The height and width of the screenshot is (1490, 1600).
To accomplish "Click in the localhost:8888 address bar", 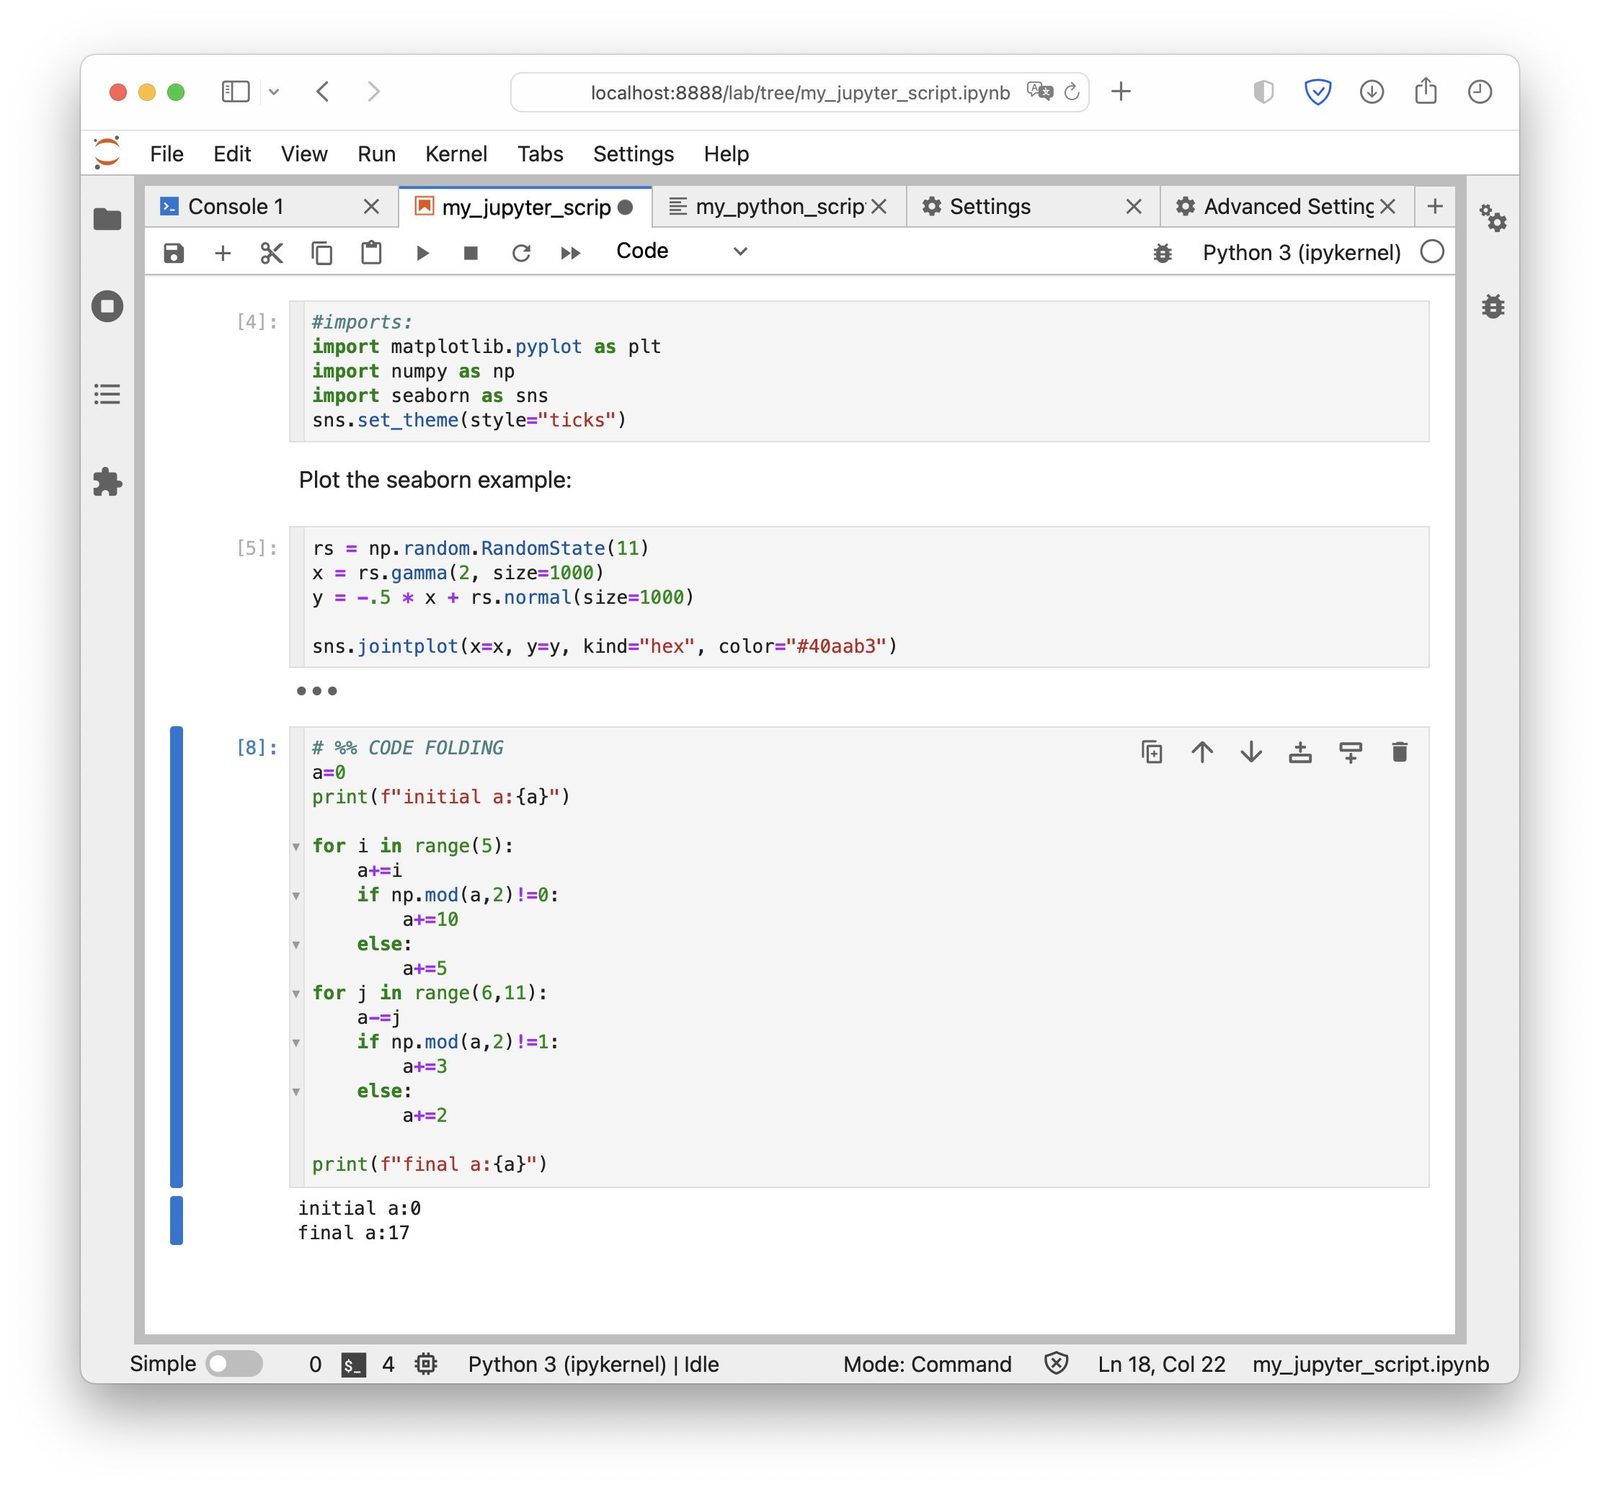I will (x=799, y=93).
